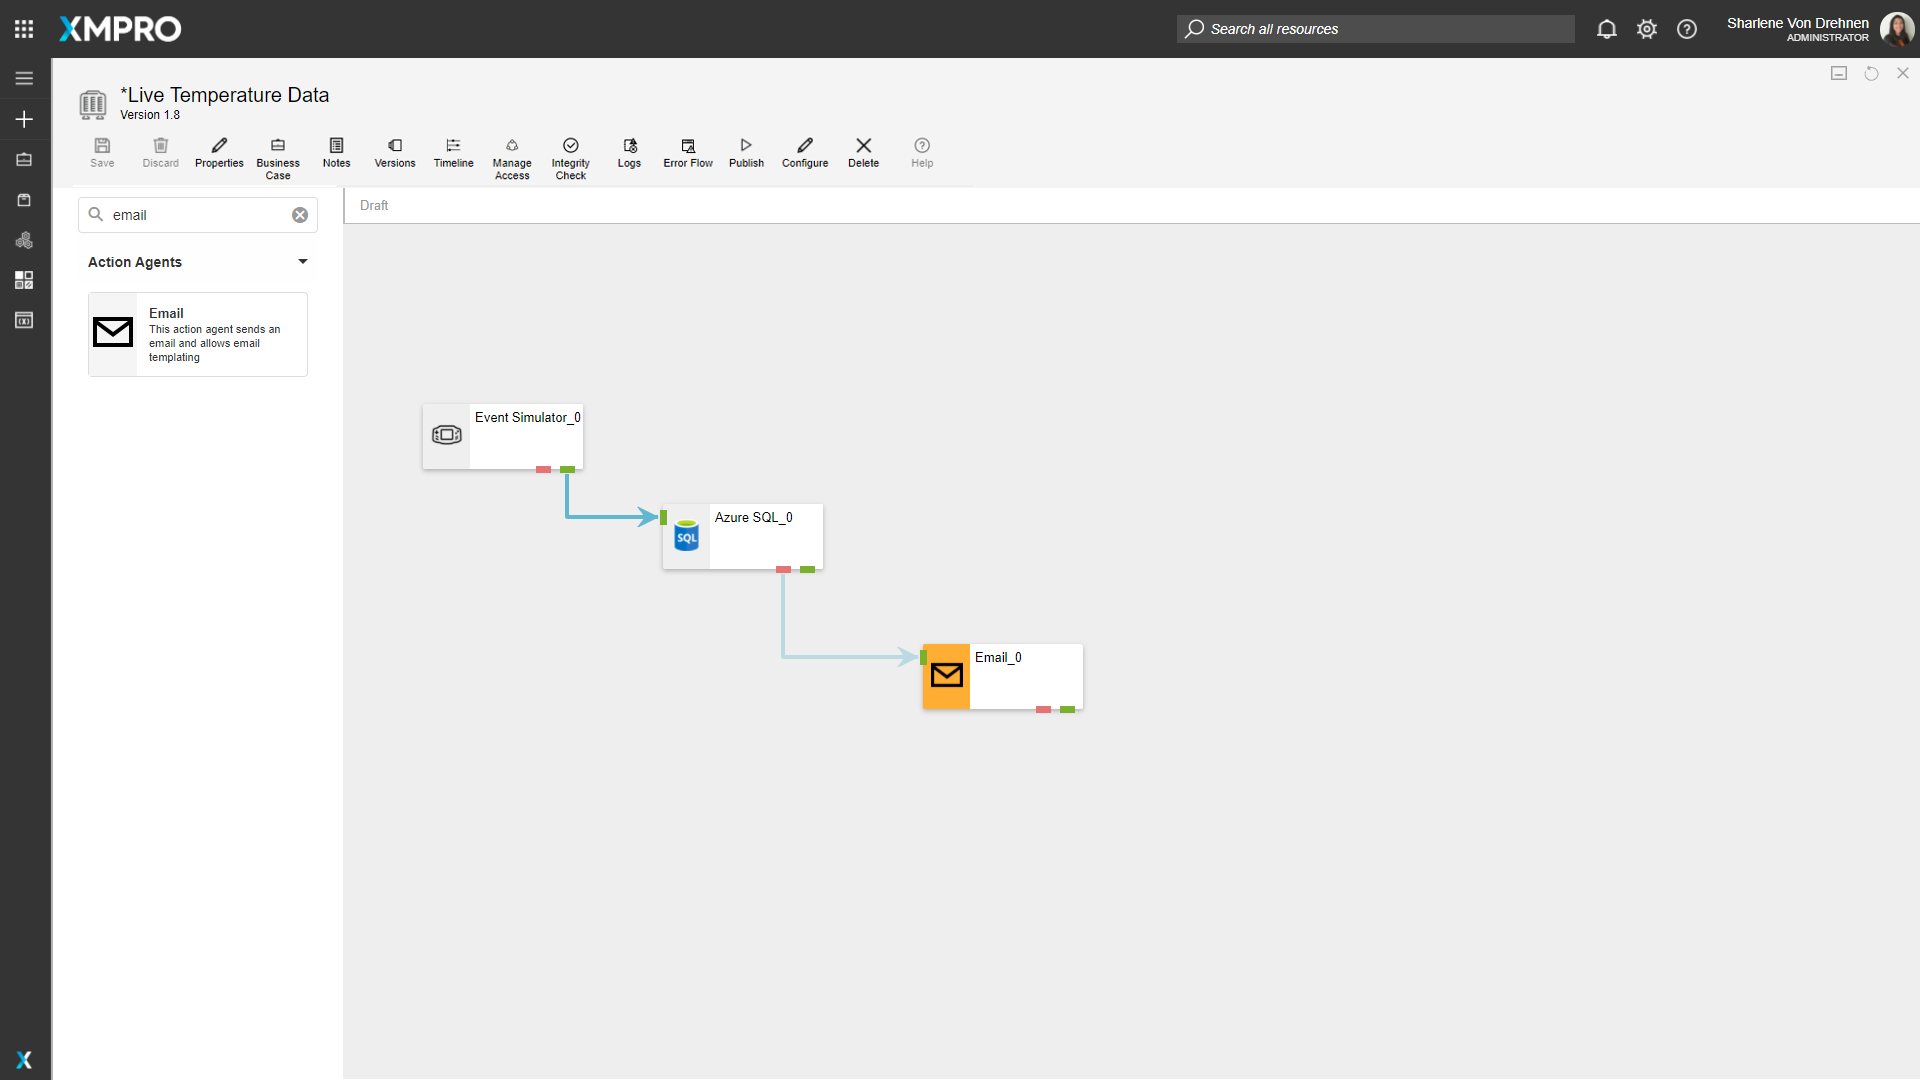This screenshot has width=1920, height=1080.
Task: Open the hamburger navigation menu
Action: [x=24, y=77]
